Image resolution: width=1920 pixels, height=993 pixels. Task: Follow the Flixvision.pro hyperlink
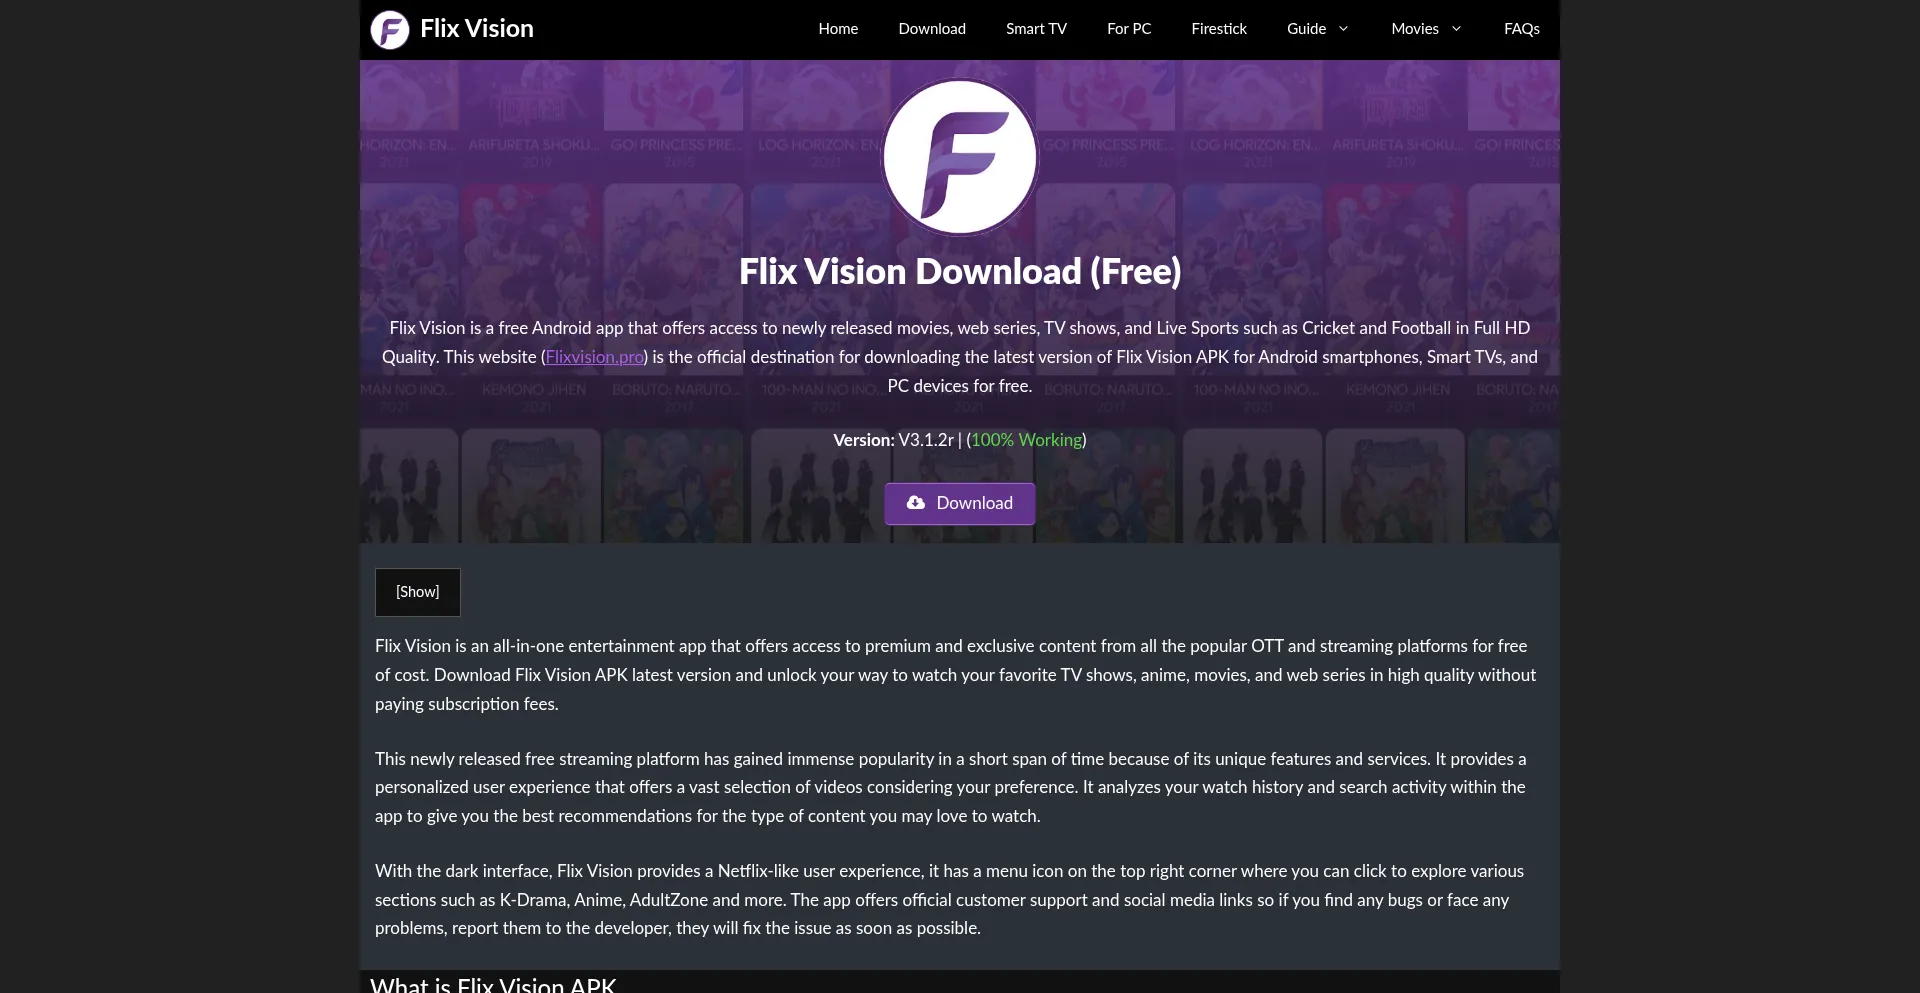595,357
